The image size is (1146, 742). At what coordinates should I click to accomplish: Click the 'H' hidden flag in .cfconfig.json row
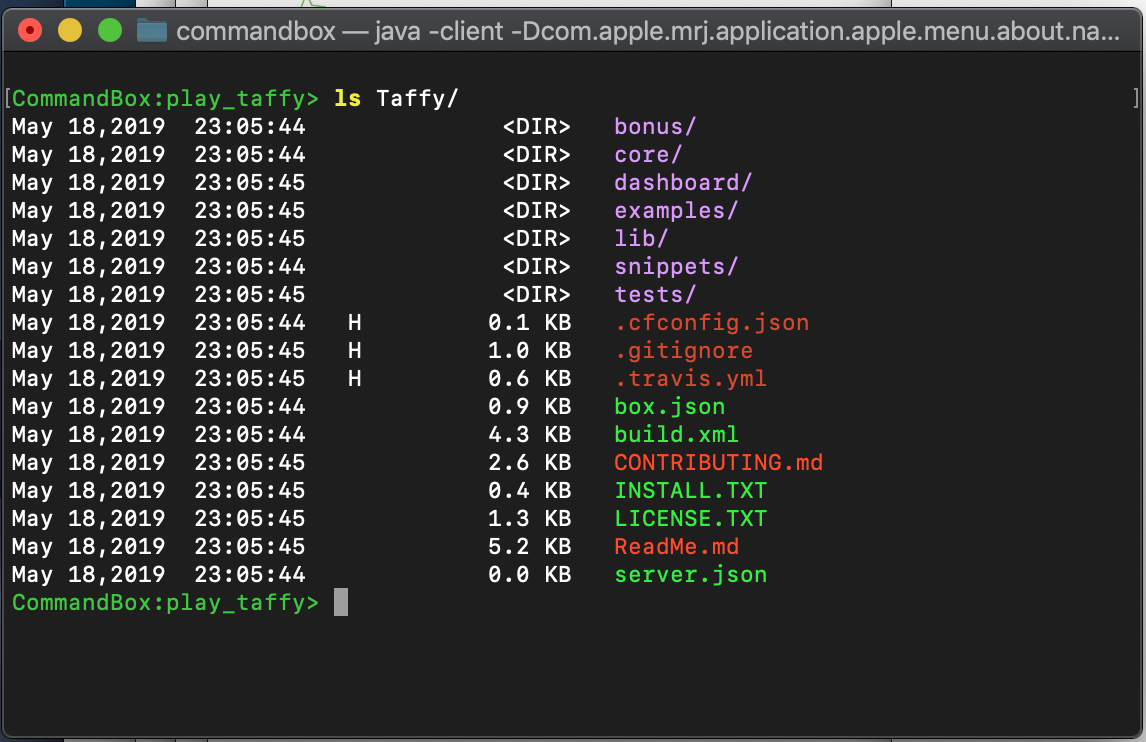[x=354, y=322]
